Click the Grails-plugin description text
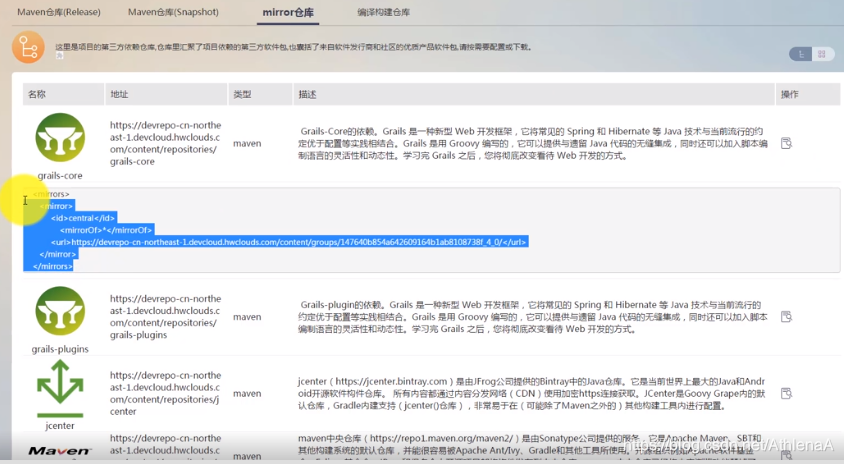Image resolution: width=844 pixels, height=464 pixels. click(533, 317)
